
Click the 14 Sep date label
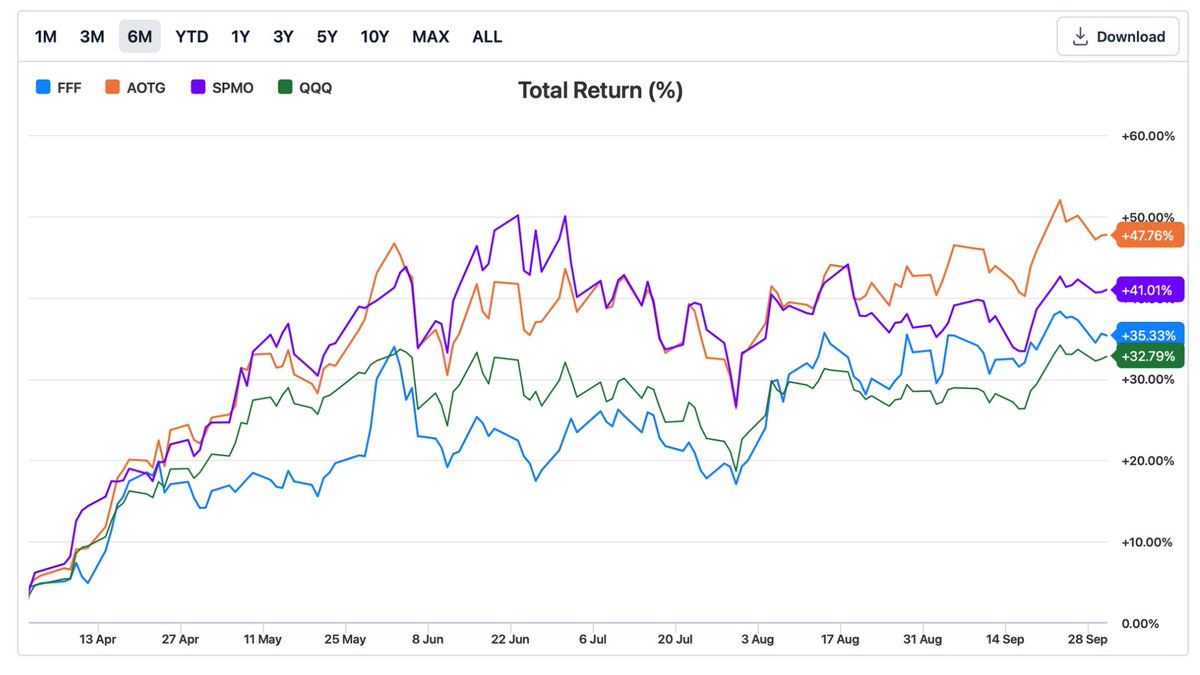click(1007, 638)
